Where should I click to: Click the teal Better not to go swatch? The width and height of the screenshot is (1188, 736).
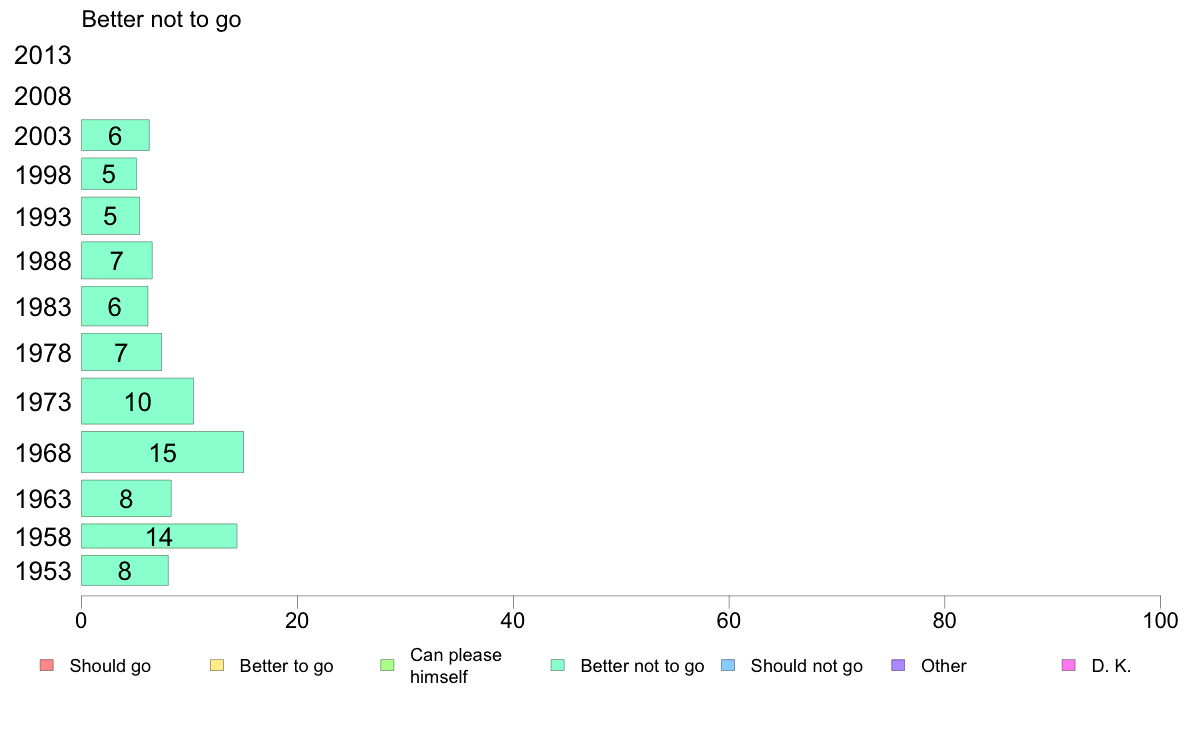point(558,666)
